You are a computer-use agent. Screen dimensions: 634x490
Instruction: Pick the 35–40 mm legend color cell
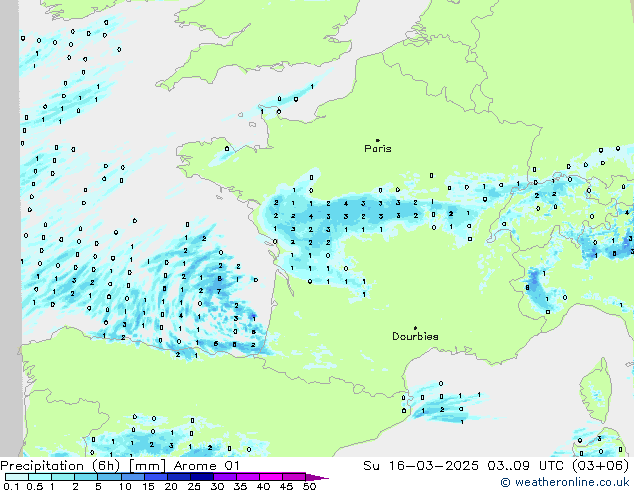(x=248, y=477)
